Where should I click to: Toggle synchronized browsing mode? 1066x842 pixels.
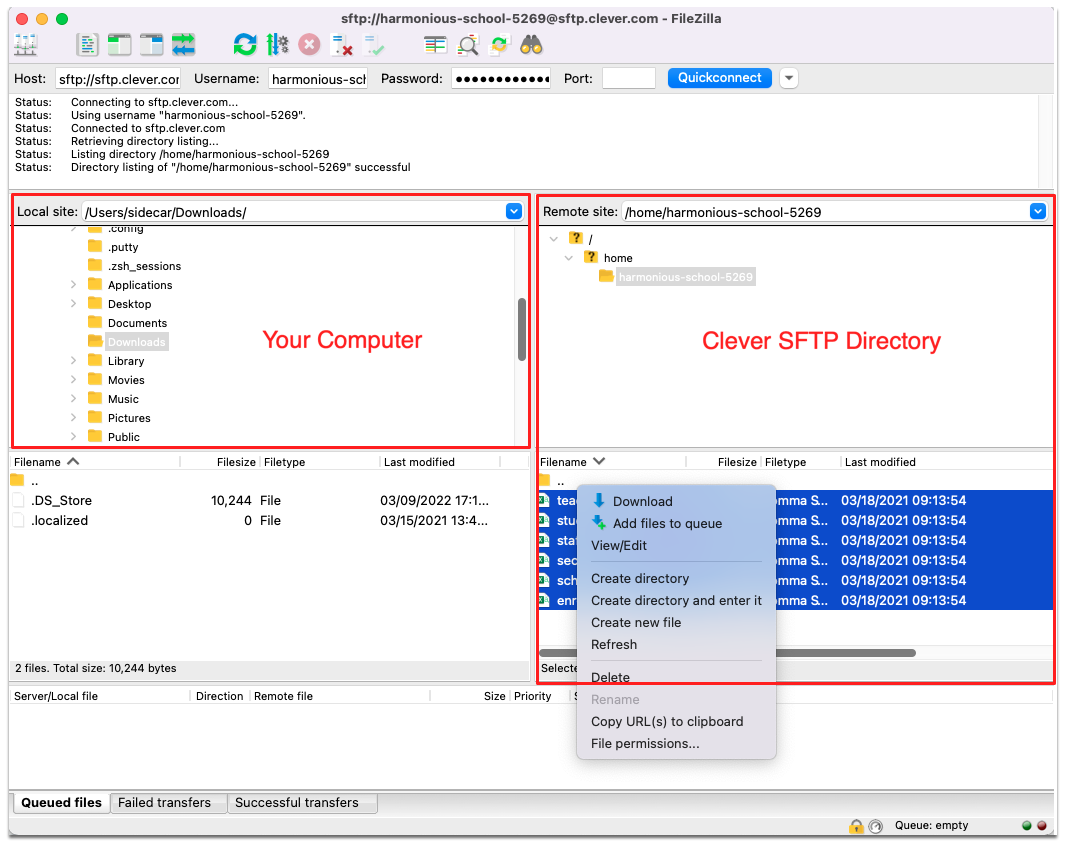click(x=499, y=44)
